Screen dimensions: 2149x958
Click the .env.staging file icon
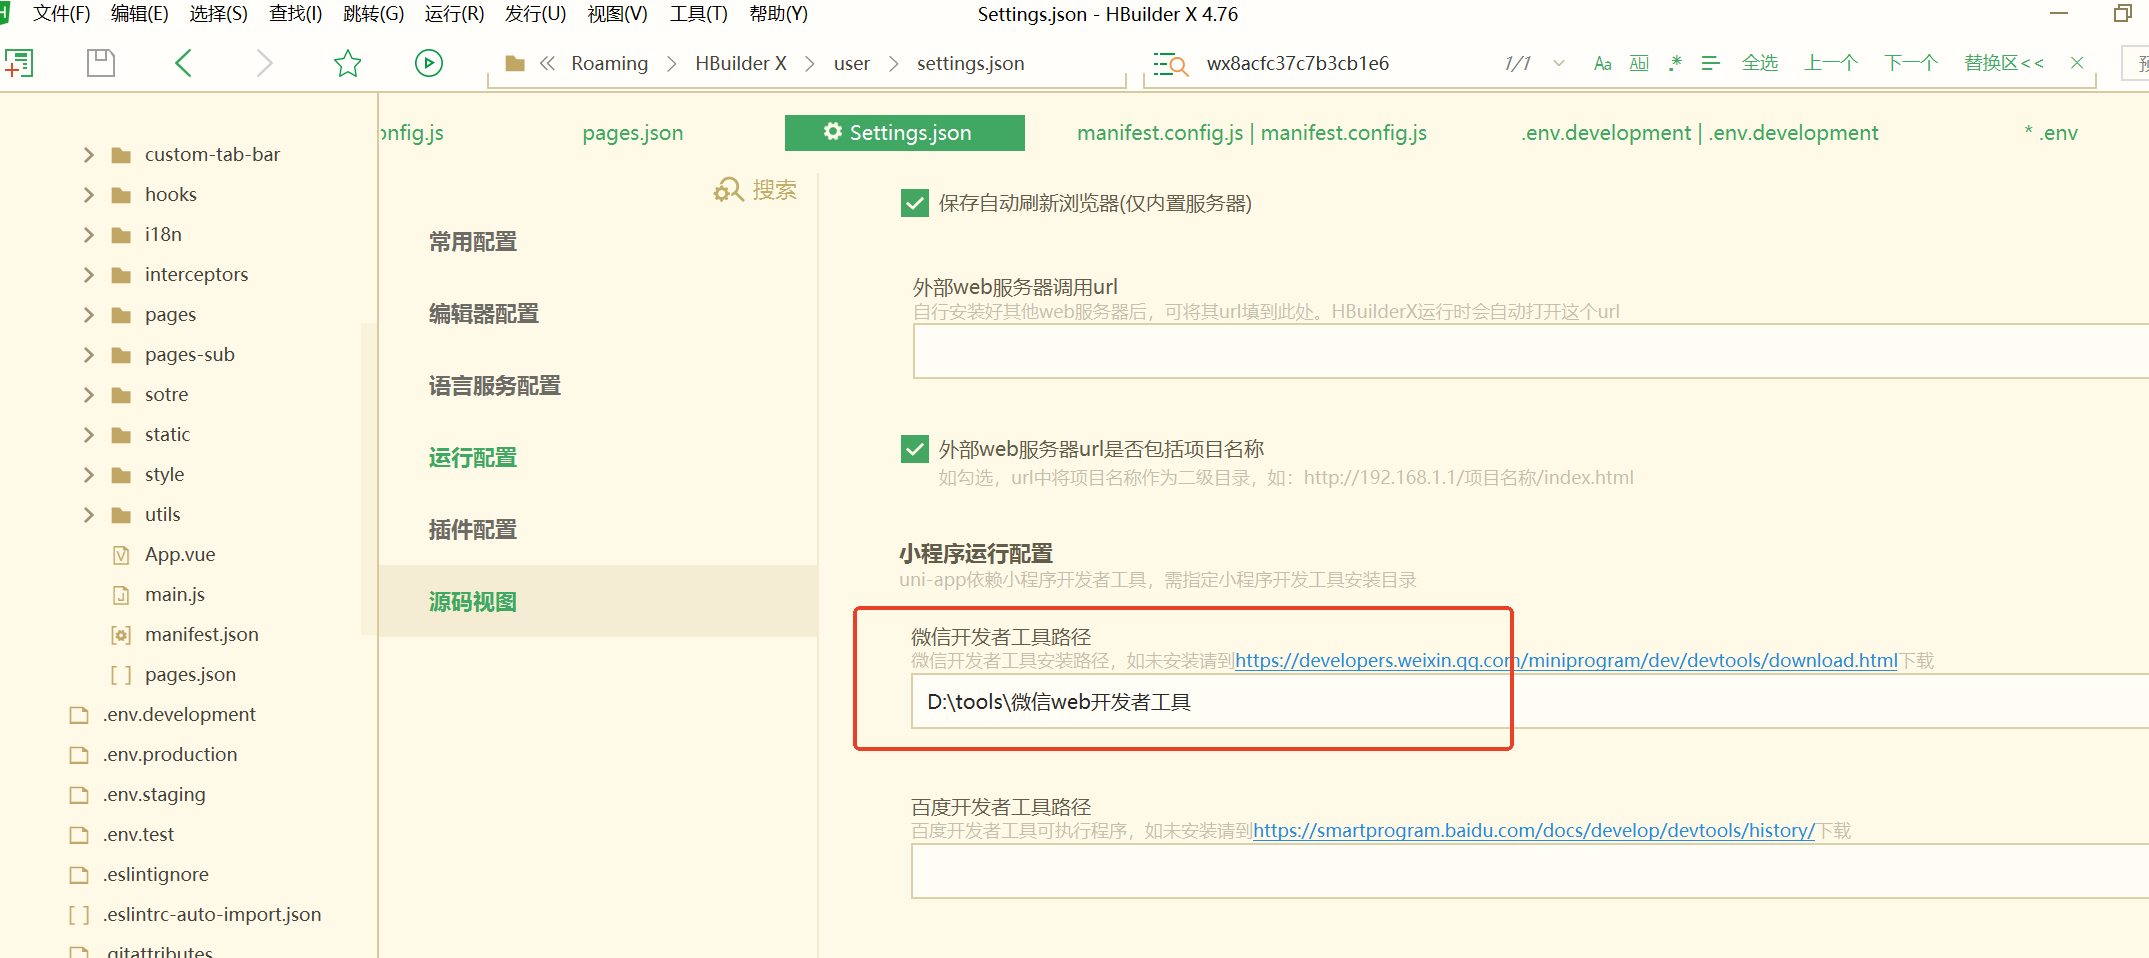pyautogui.click(x=79, y=795)
